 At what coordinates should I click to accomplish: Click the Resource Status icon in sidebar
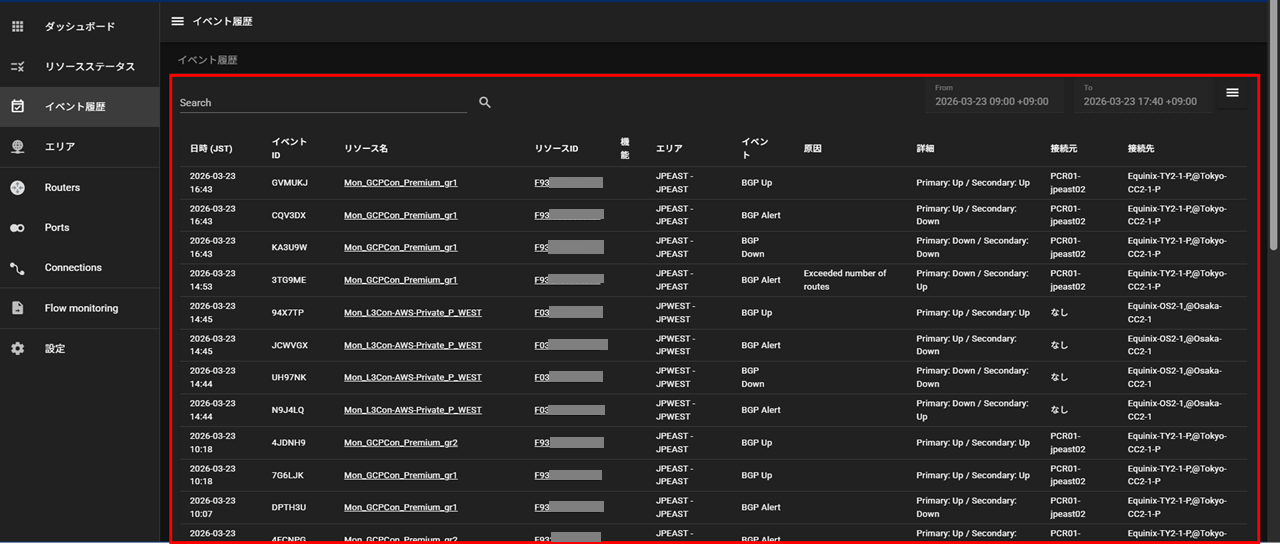[x=17, y=67]
